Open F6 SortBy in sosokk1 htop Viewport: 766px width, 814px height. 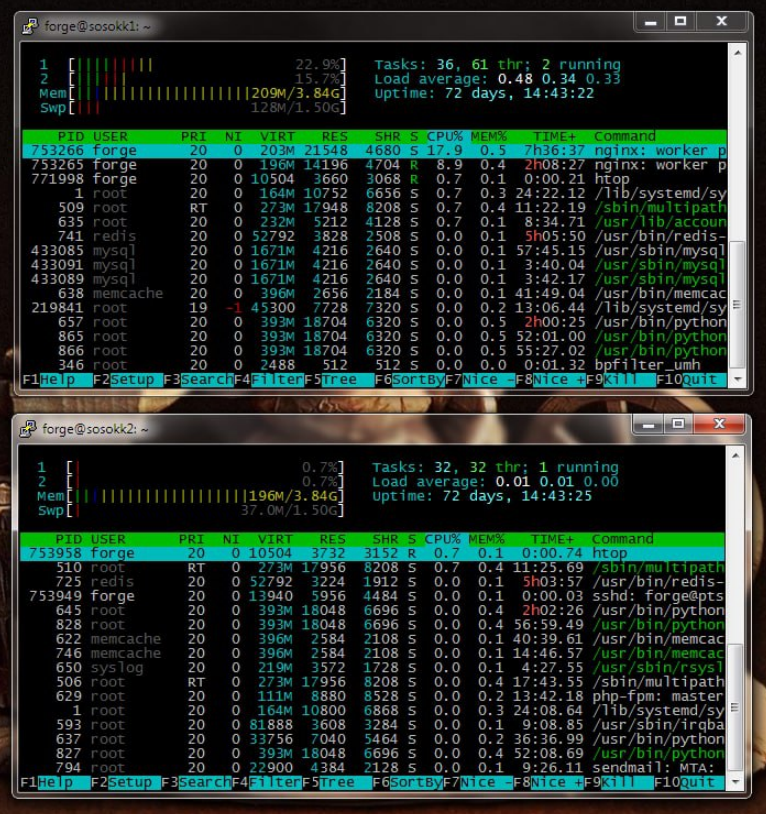(x=409, y=379)
